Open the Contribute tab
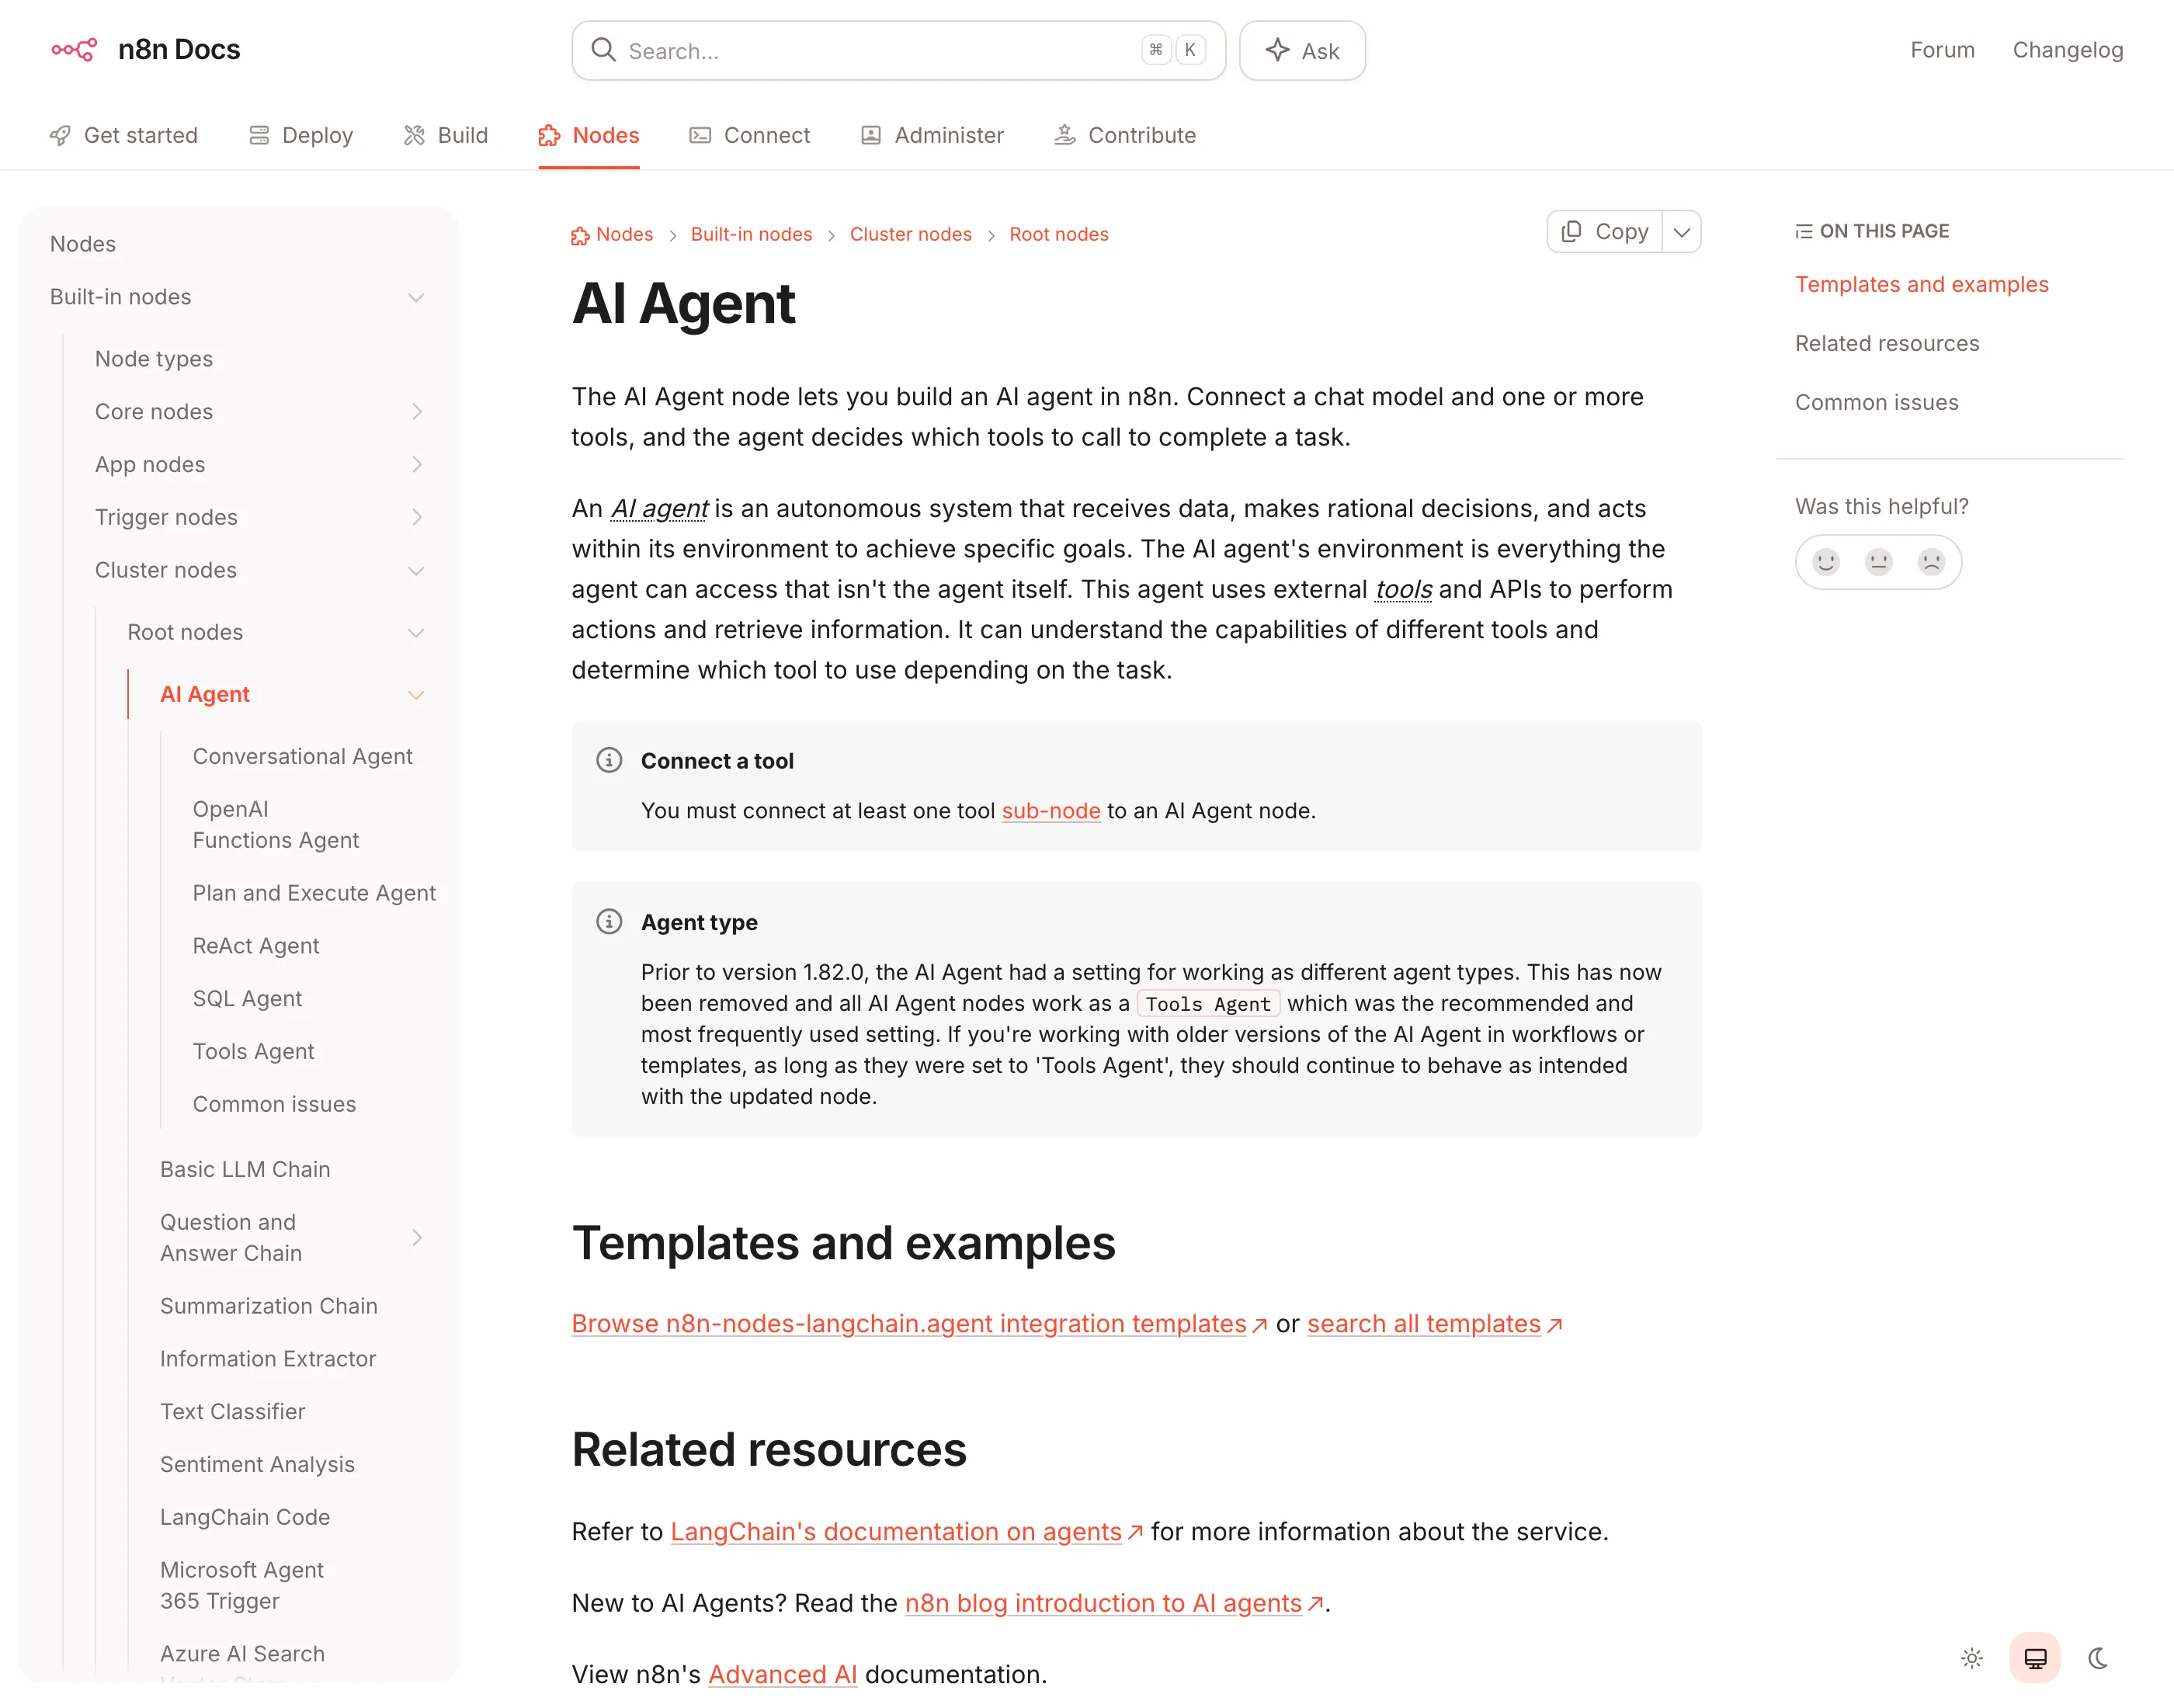 [1125, 135]
